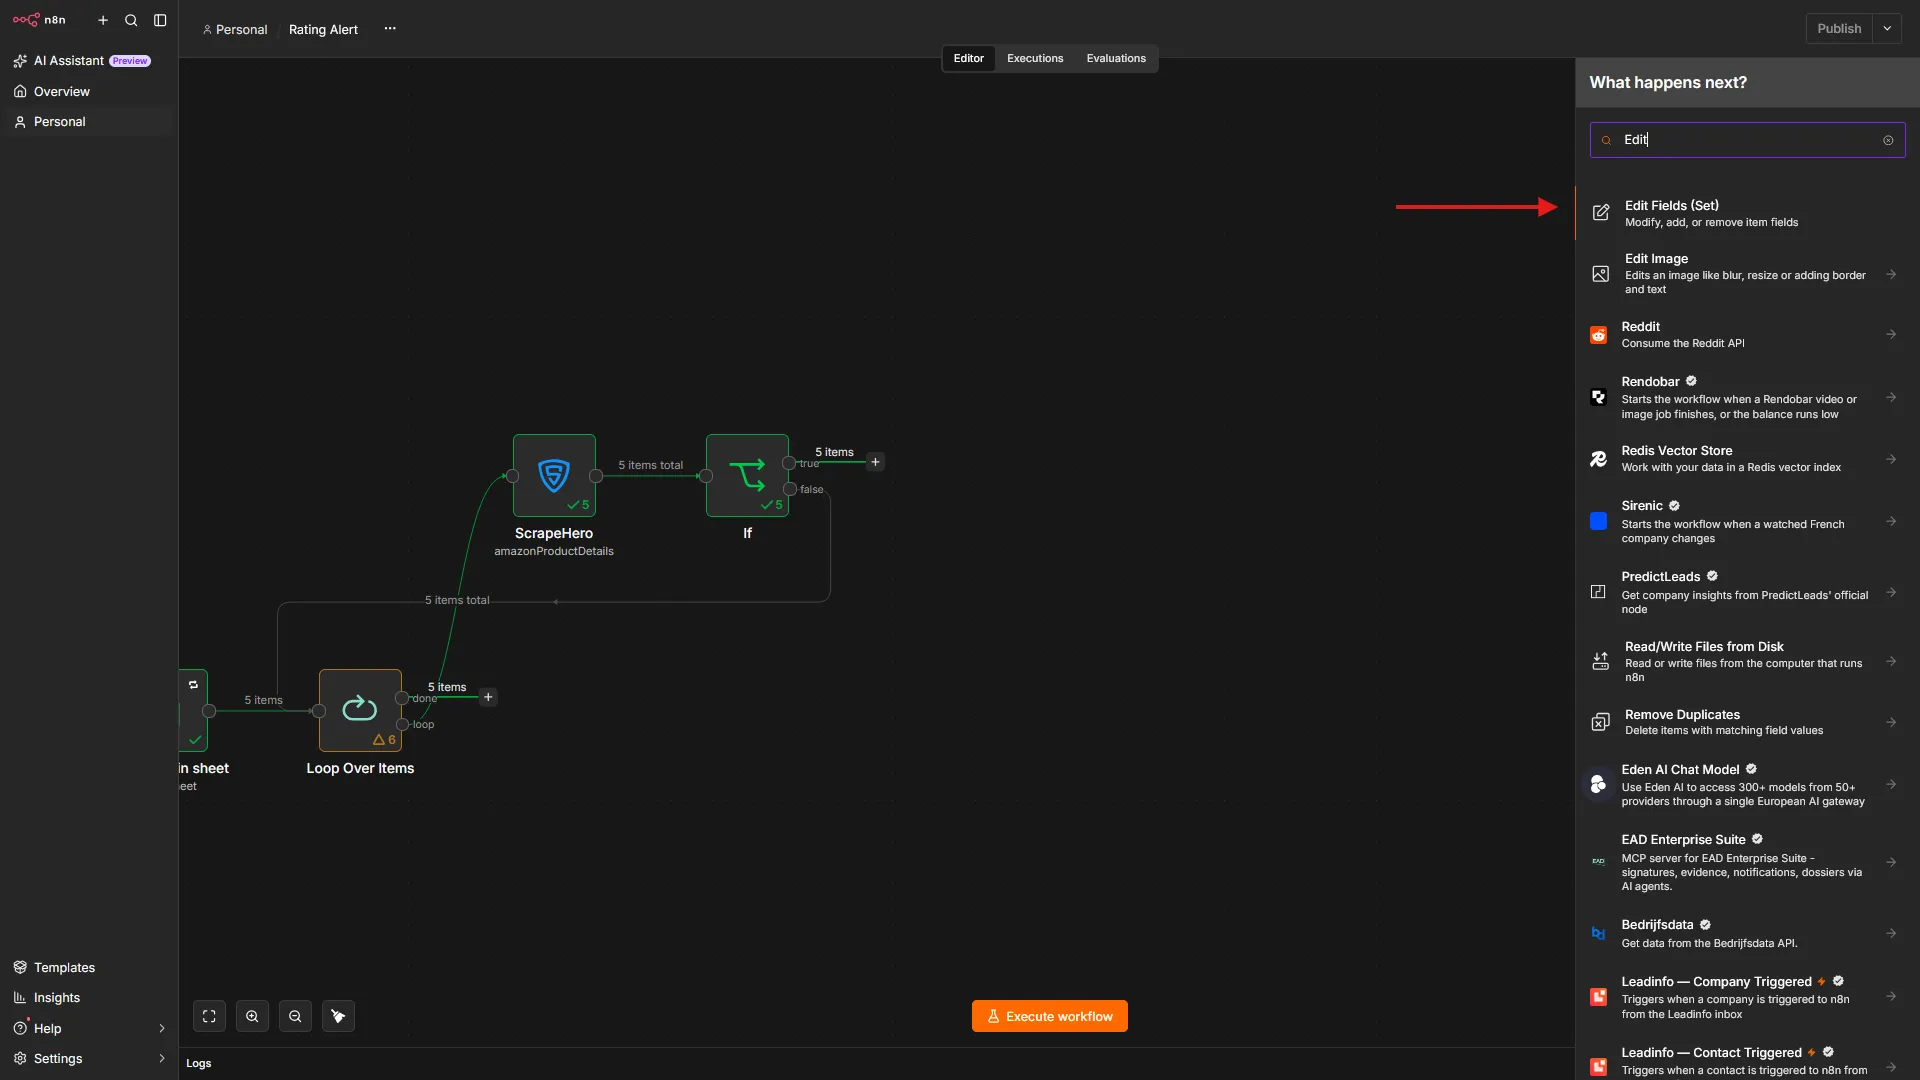The height and width of the screenshot is (1080, 1920).
Task: Open the Loop Over Items node
Action: tap(360, 710)
